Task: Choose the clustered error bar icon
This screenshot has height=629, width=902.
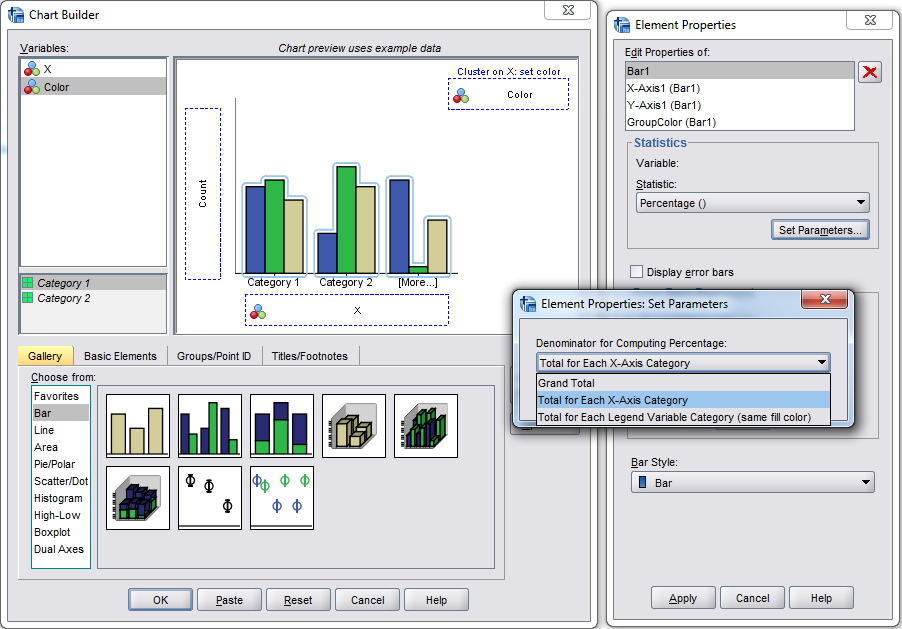Action: point(282,497)
